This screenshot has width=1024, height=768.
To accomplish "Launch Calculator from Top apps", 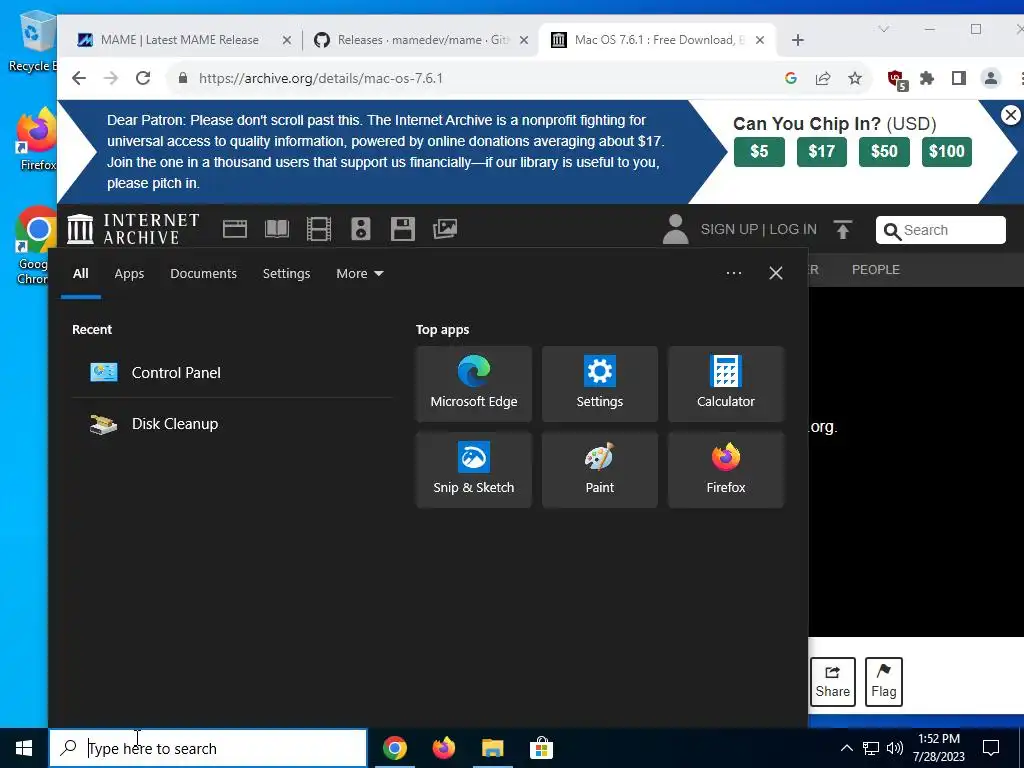I will tap(726, 384).
